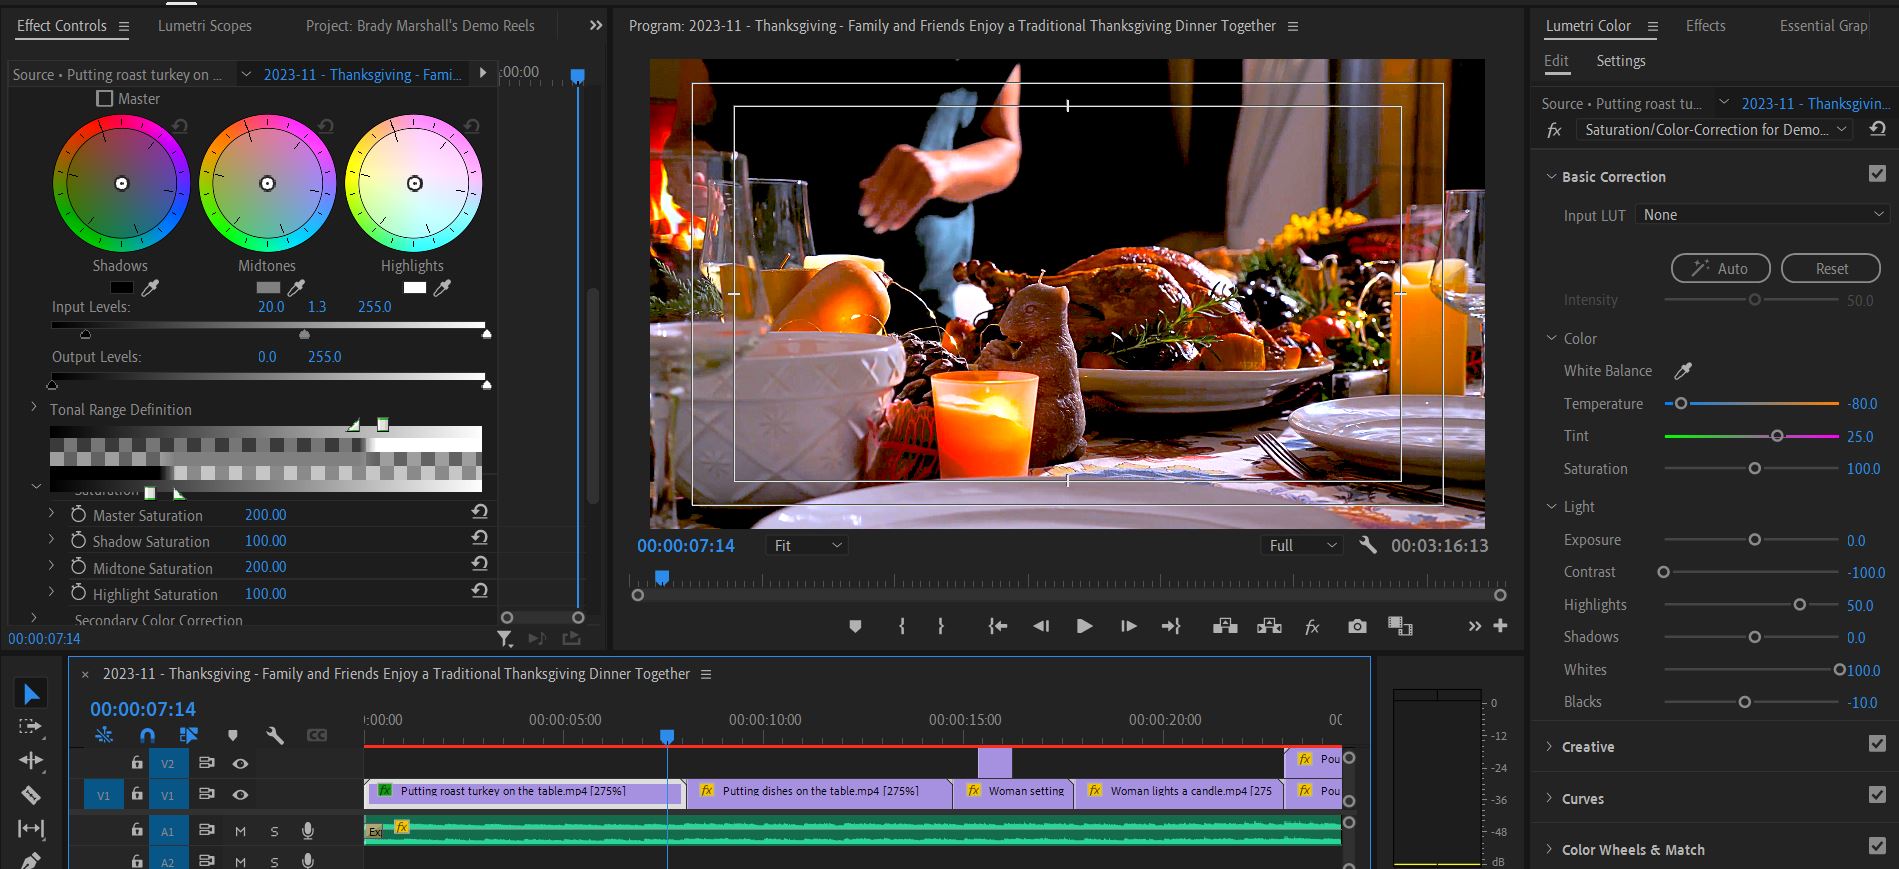This screenshot has width=1899, height=869.
Task: Click the Highlights eyedropper
Action: pyautogui.click(x=442, y=288)
